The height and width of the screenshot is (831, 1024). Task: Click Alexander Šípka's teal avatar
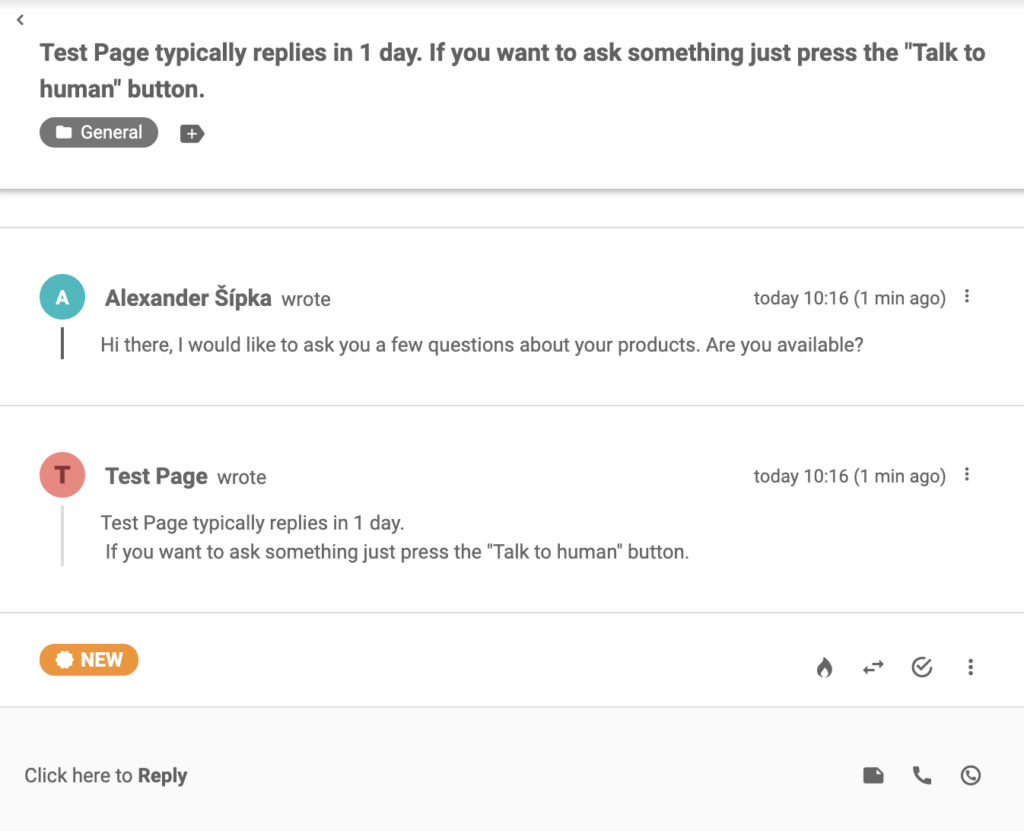[62, 297]
